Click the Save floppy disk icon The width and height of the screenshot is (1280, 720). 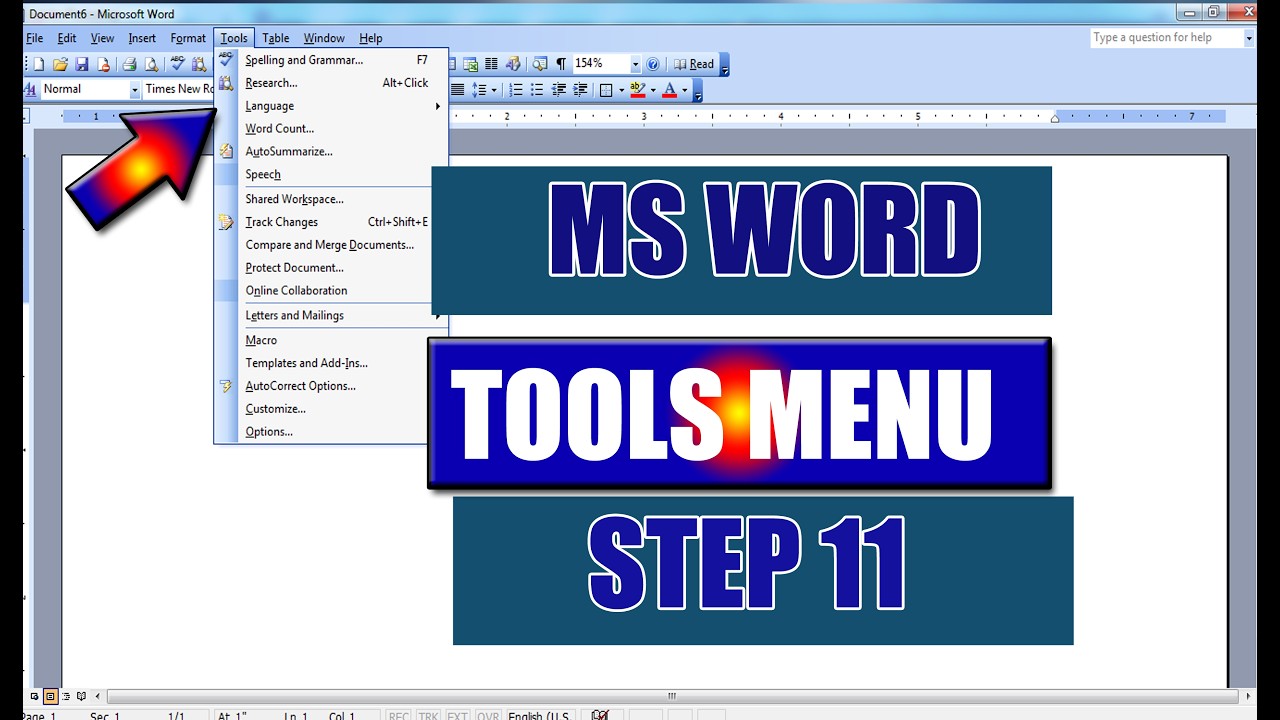pyautogui.click(x=82, y=64)
